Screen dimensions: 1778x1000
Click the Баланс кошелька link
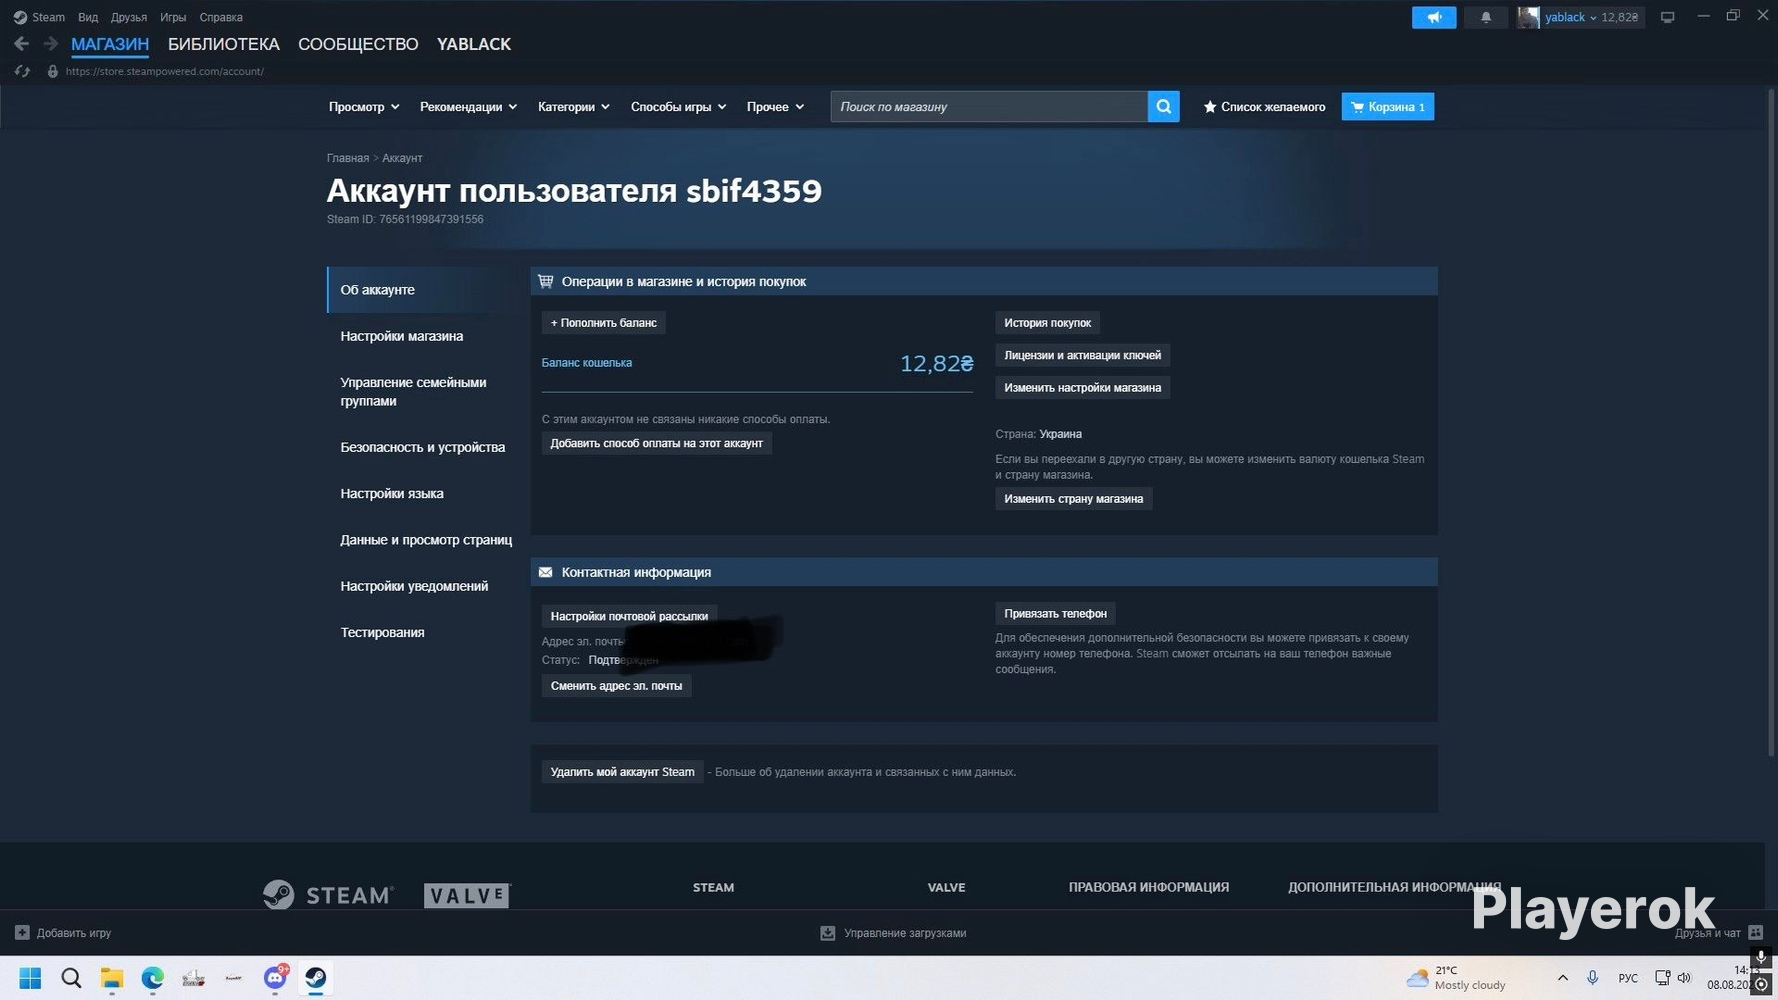[x=587, y=363]
